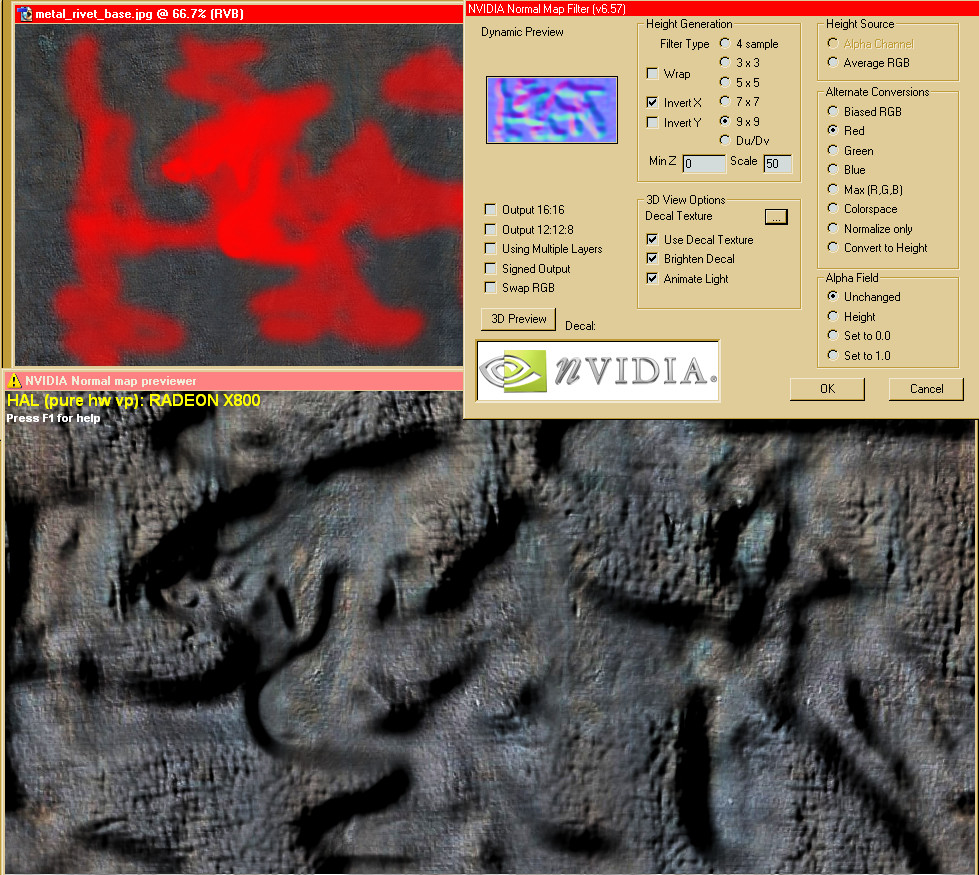Select the 4 sample filter type
Viewport: 979px width, 875px height.
pos(725,43)
